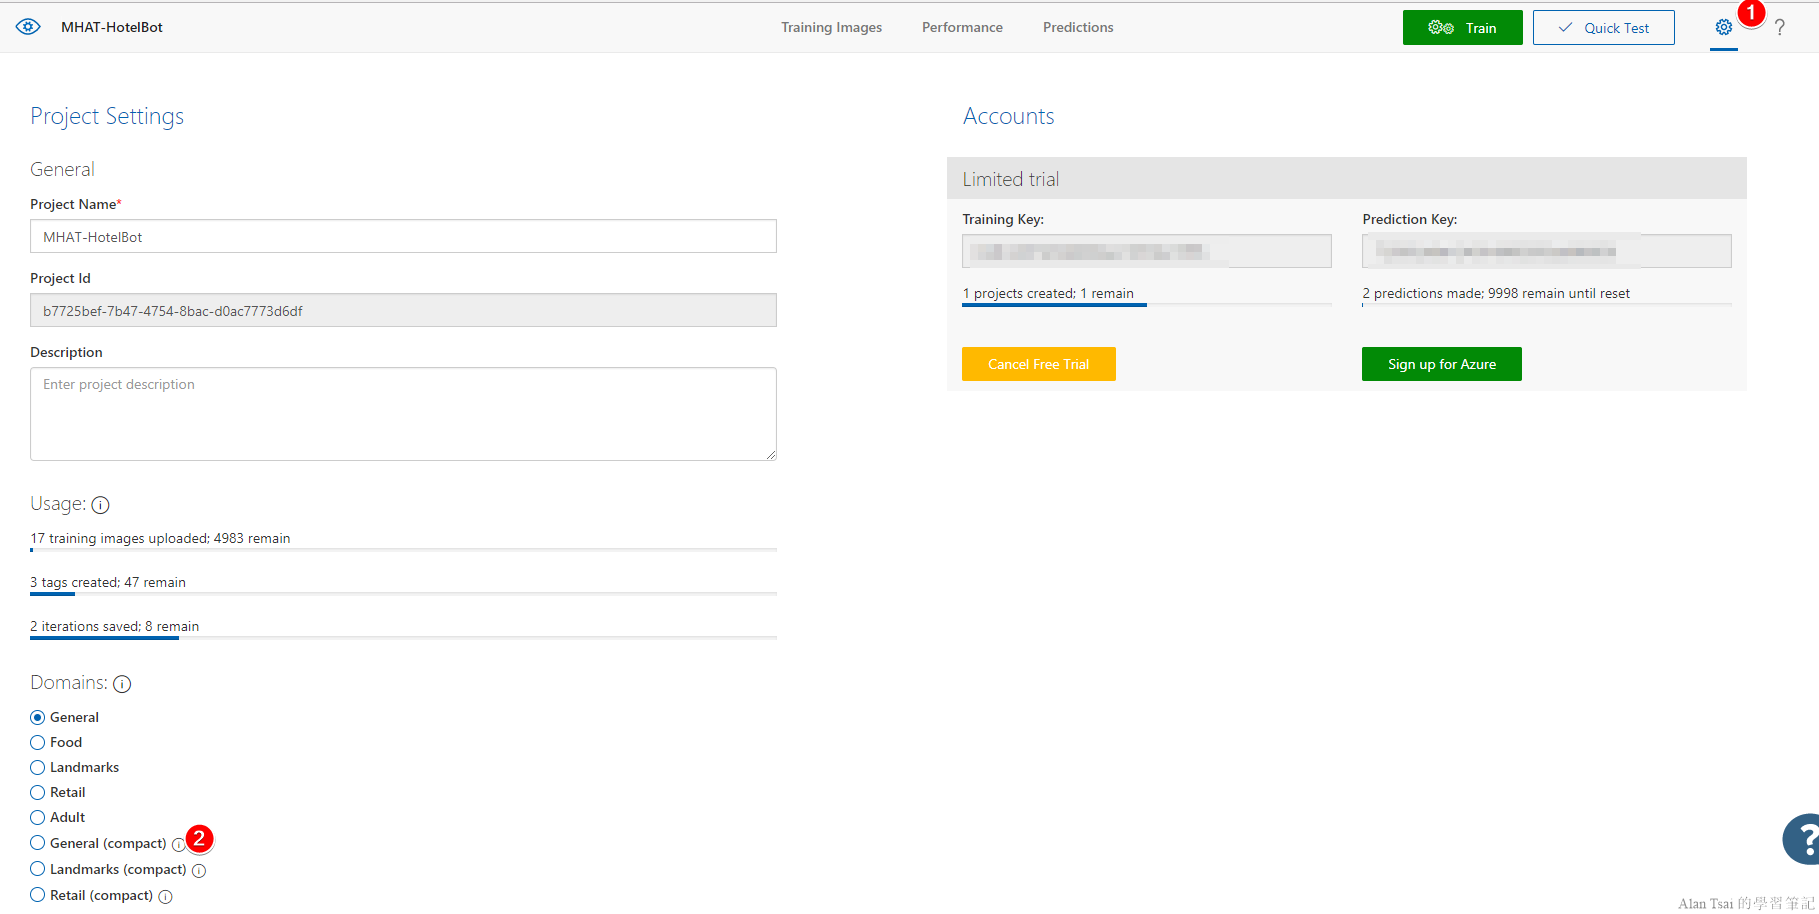Select the Retail domain radio button
Screen dimensions: 1819x914
click(x=38, y=792)
